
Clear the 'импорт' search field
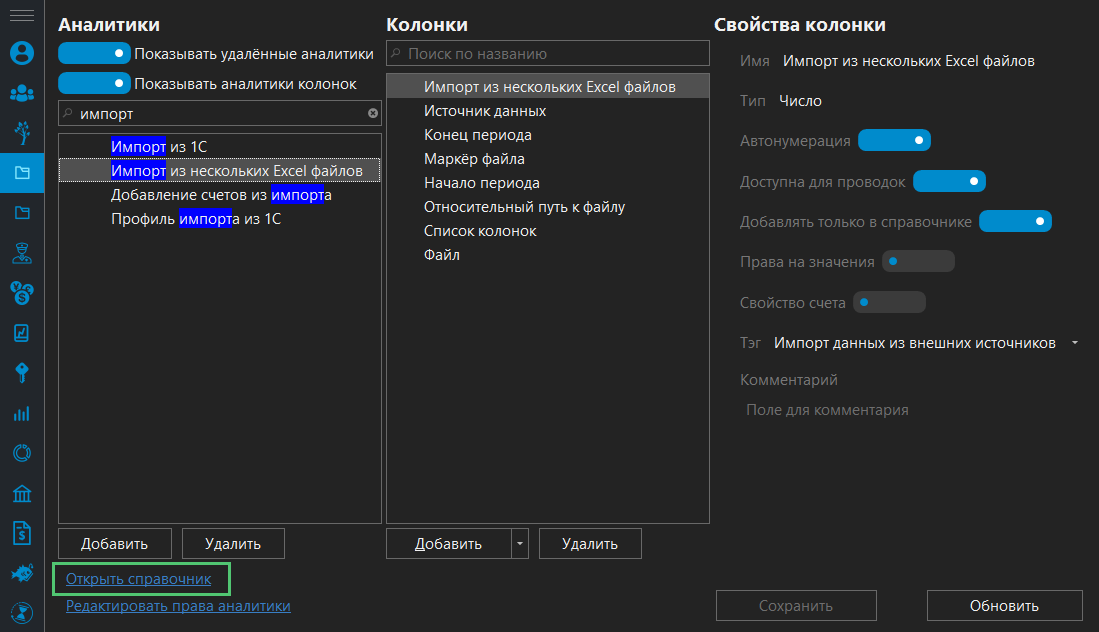click(x=373, y=114)
